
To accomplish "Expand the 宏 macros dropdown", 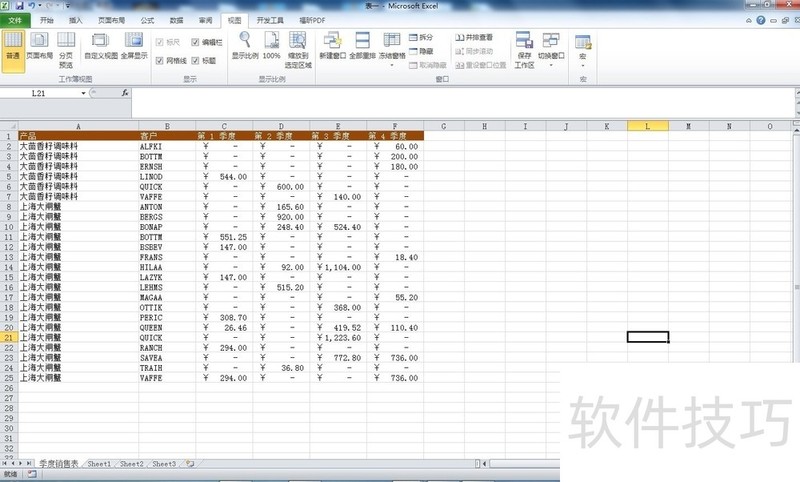I will click(x=583, y=65).
